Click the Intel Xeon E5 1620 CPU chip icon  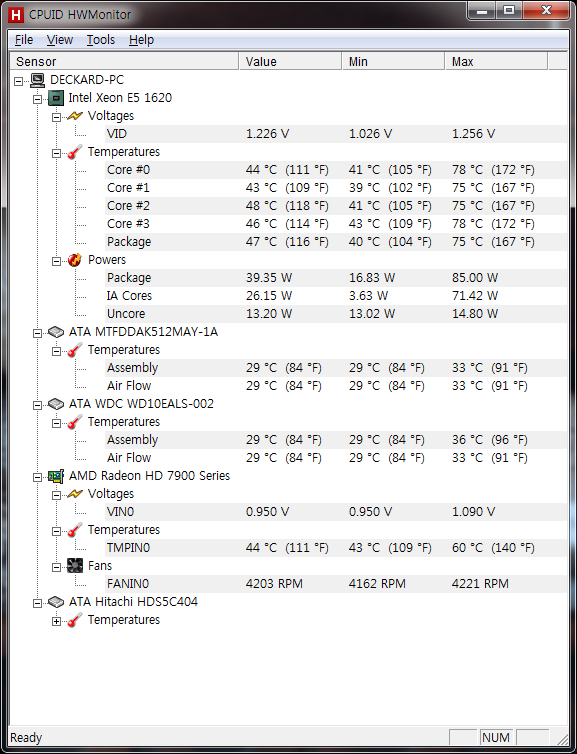point(56,98)
